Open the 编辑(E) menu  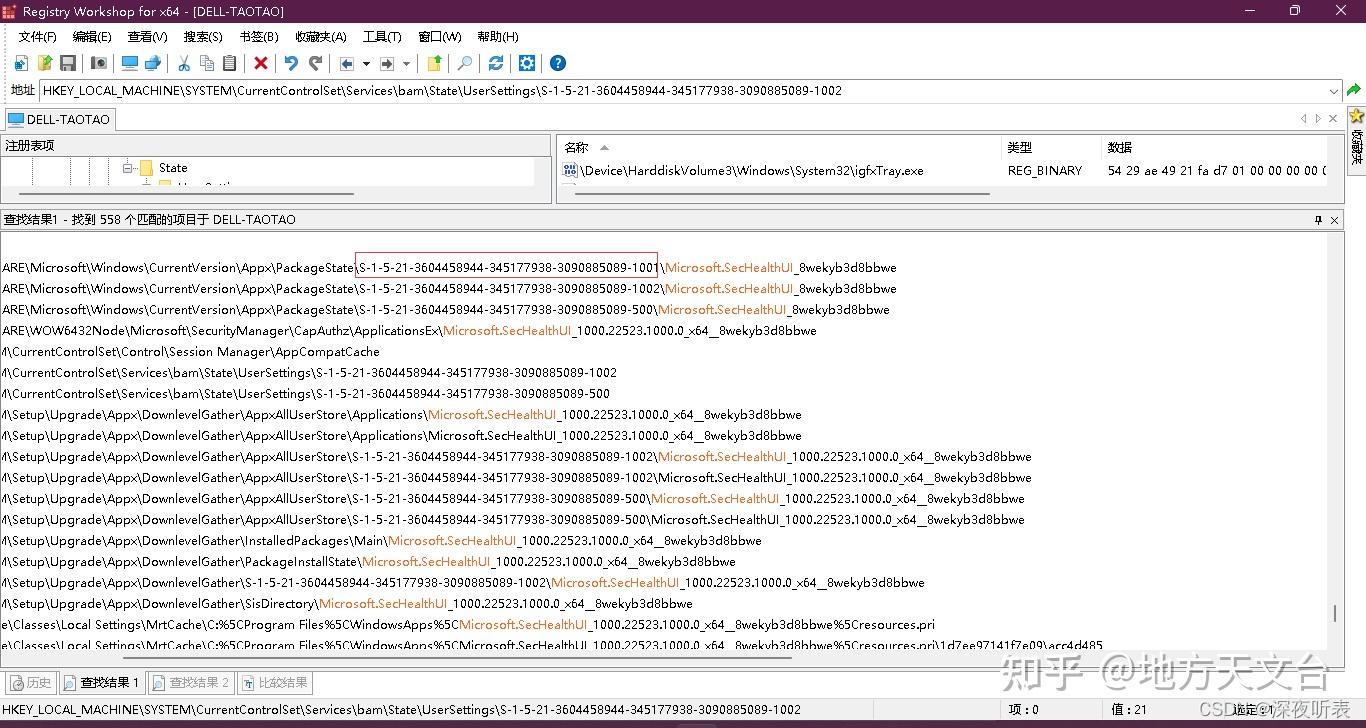92,37
